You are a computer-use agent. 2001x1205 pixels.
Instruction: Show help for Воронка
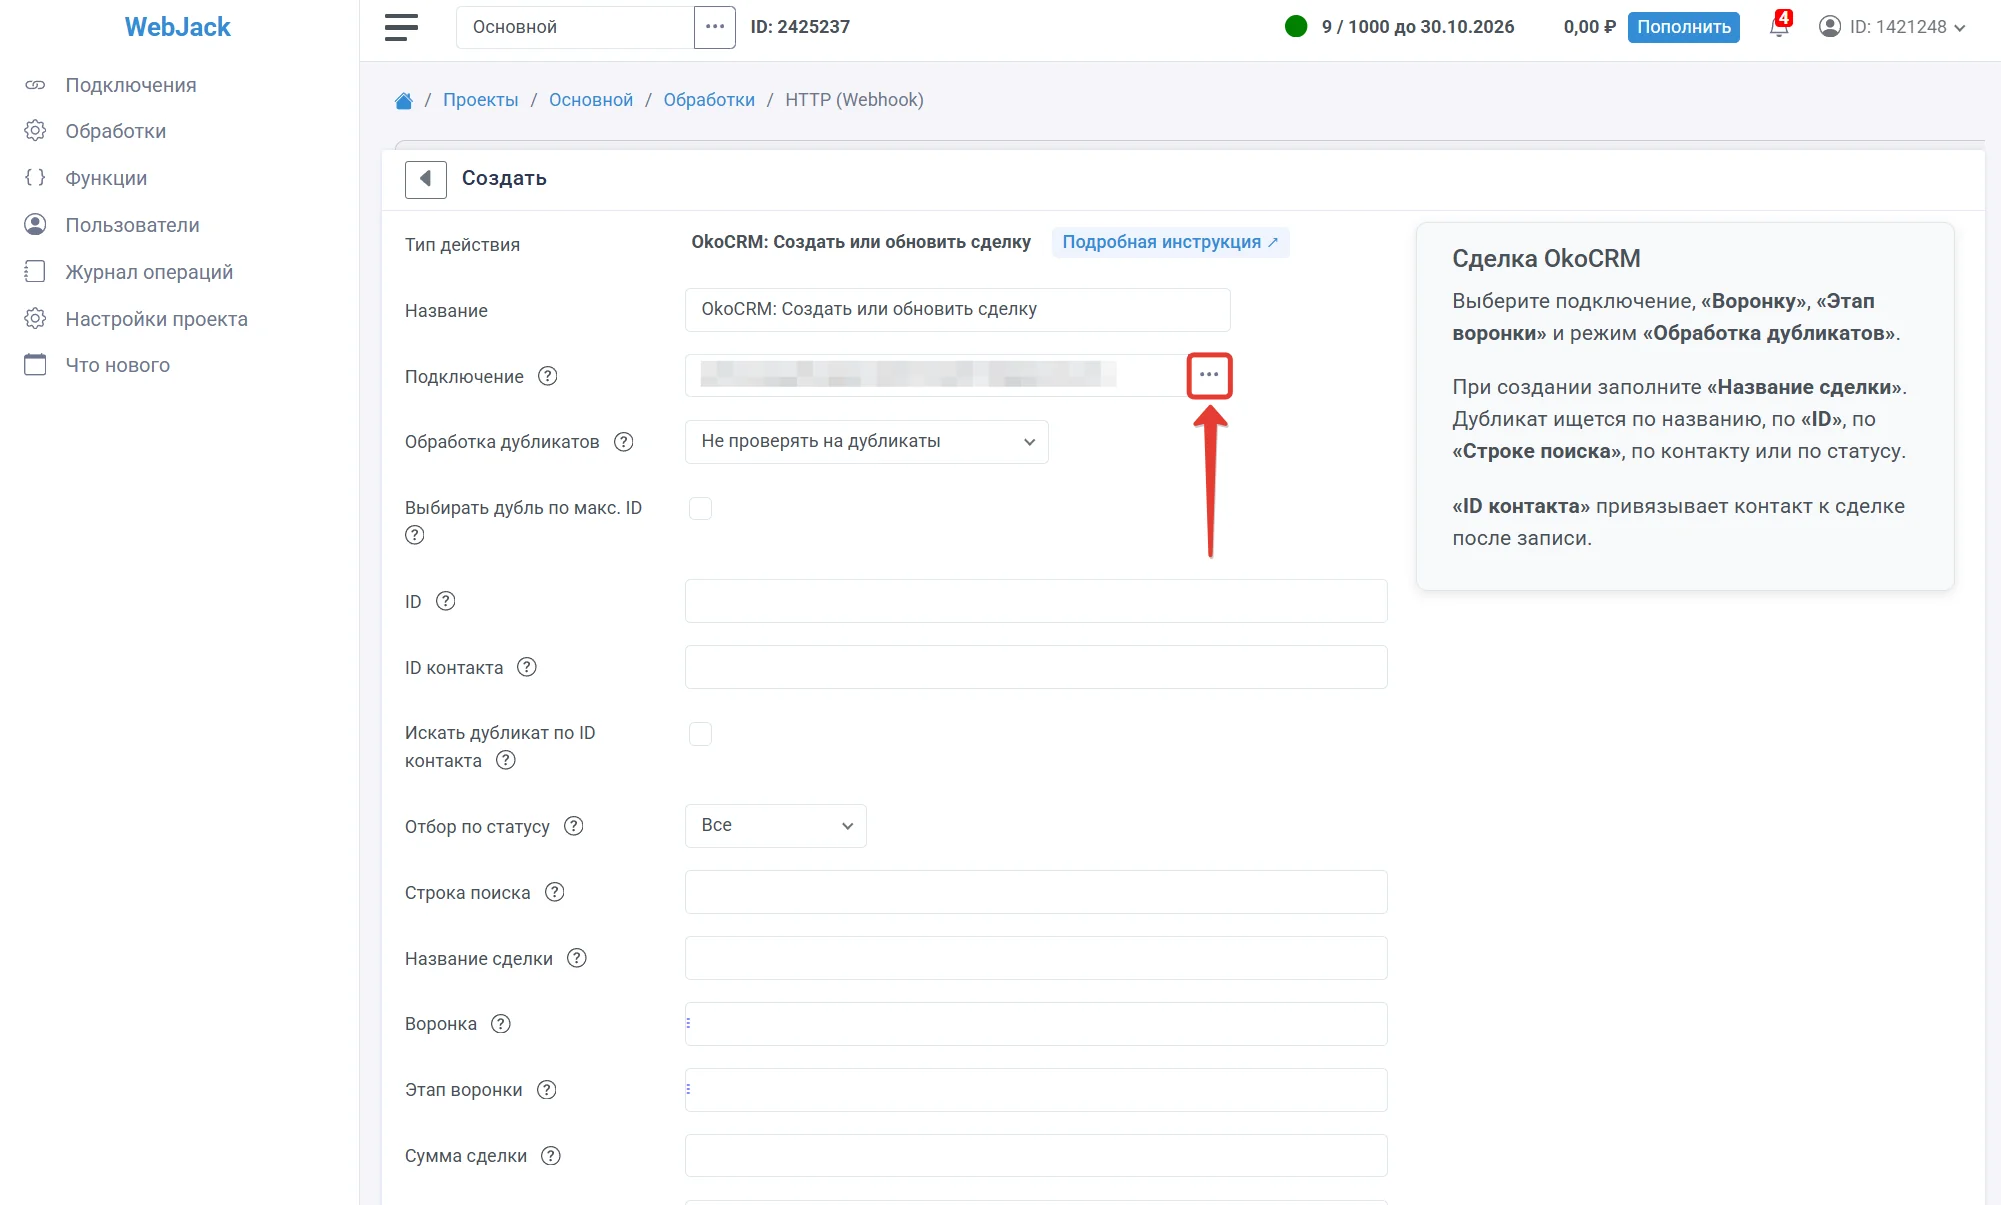[x=501, y=1024]
